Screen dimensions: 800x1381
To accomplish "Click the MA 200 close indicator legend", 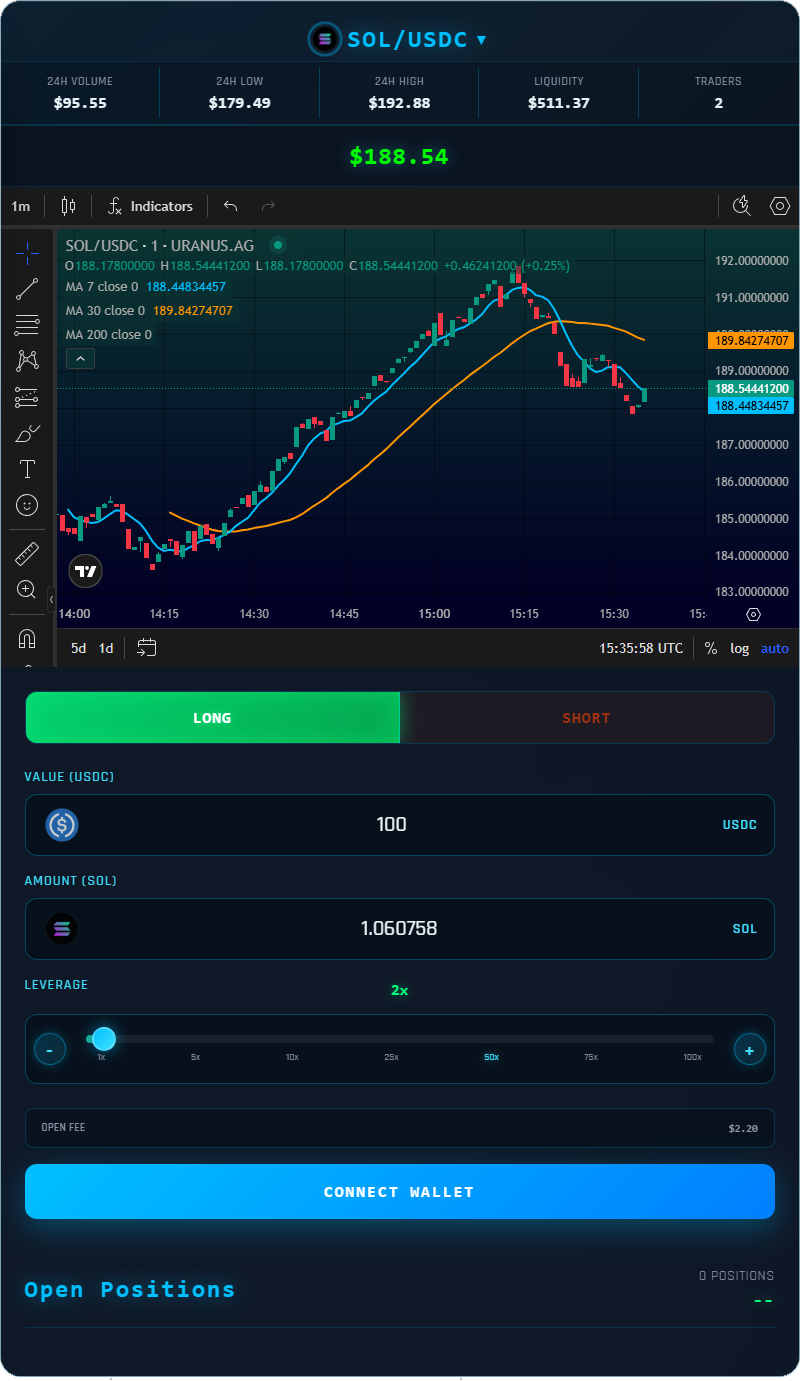I will 109,335.
